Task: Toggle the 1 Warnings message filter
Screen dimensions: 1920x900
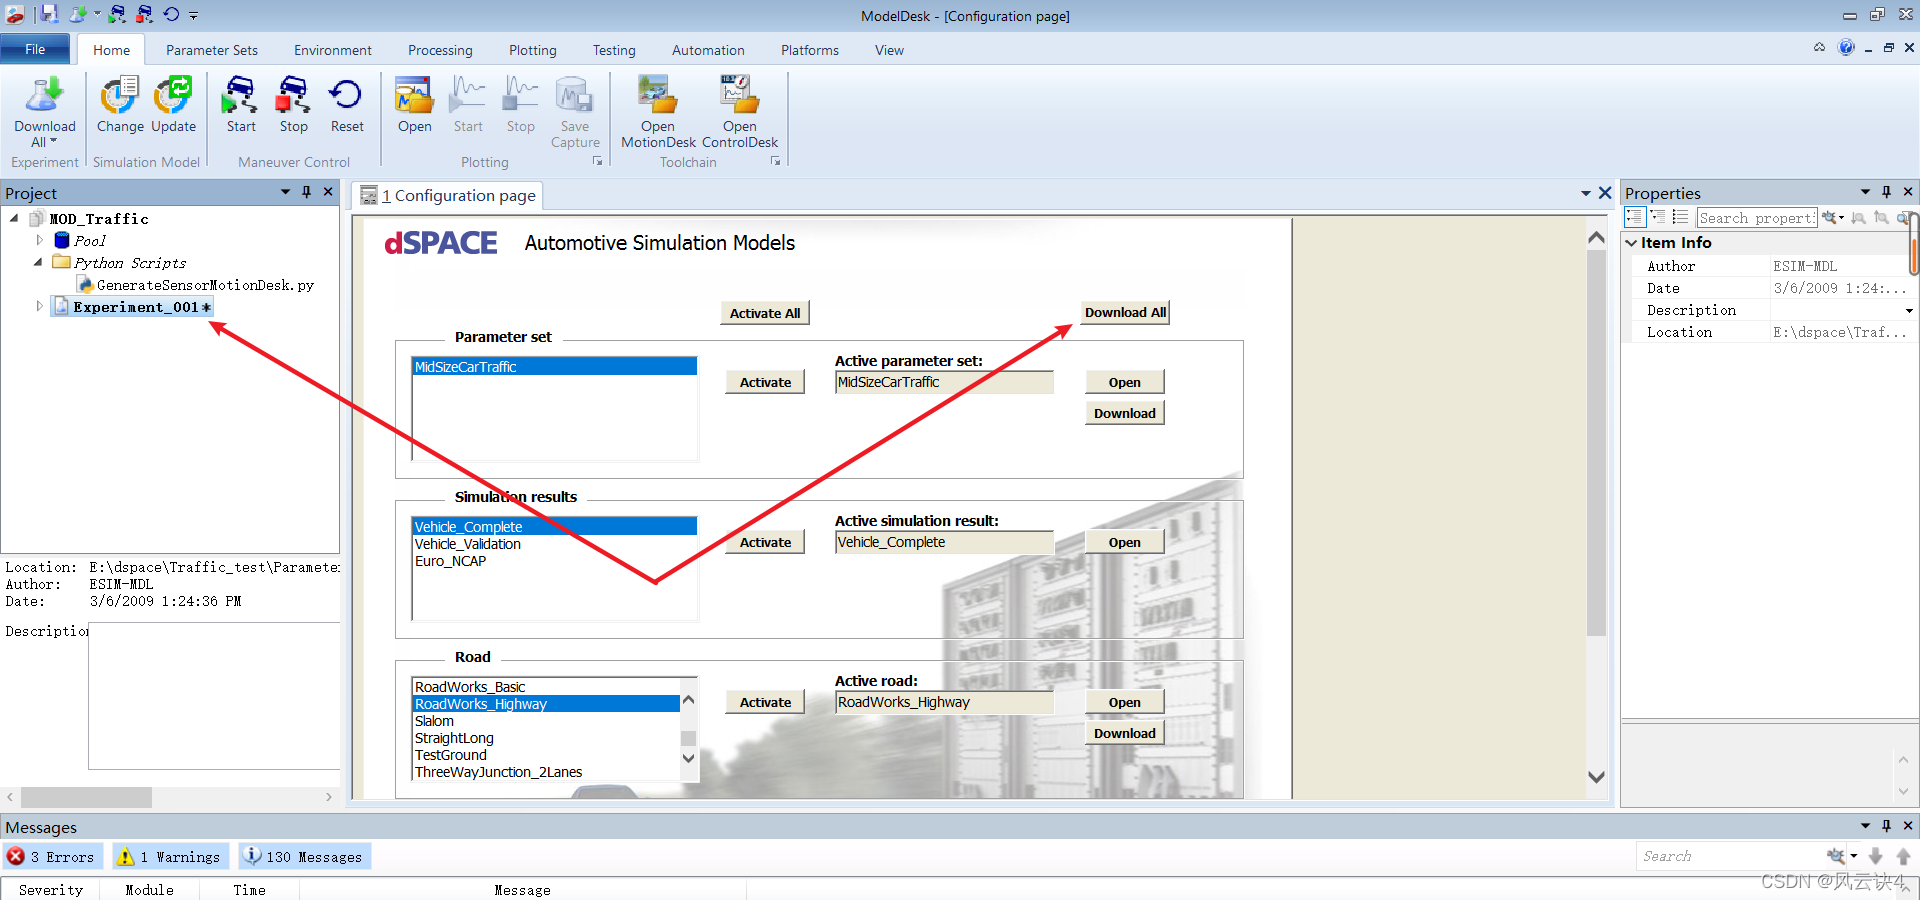Action: coord(170,857)
